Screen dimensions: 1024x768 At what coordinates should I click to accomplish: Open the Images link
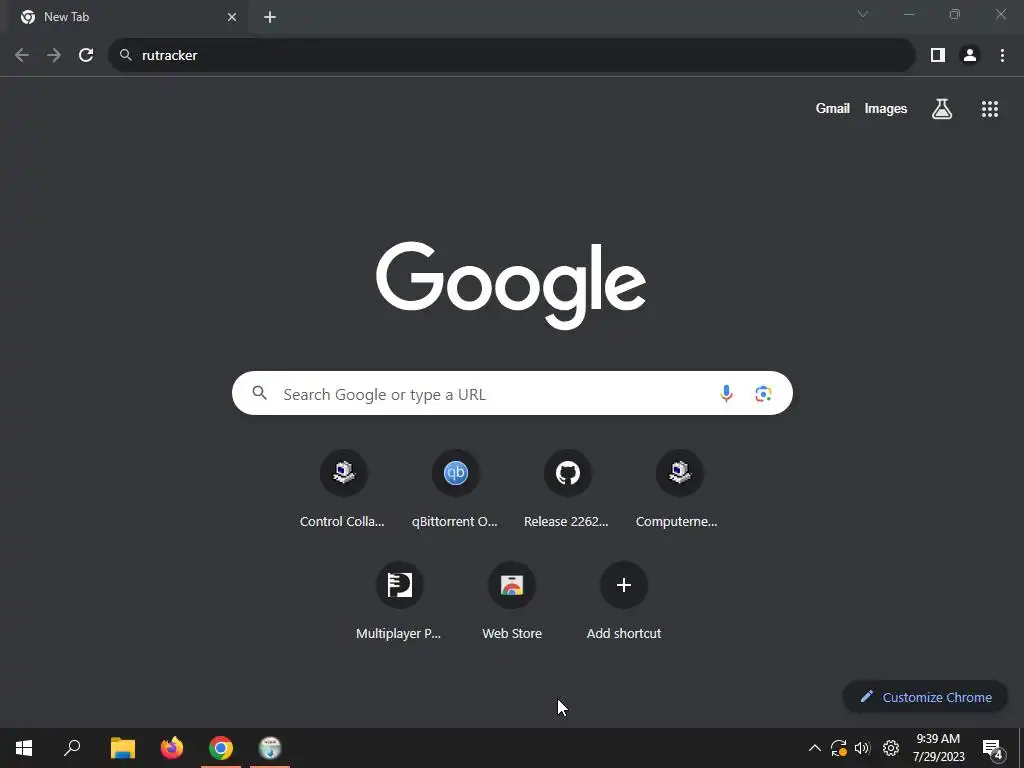click(886, 108)
